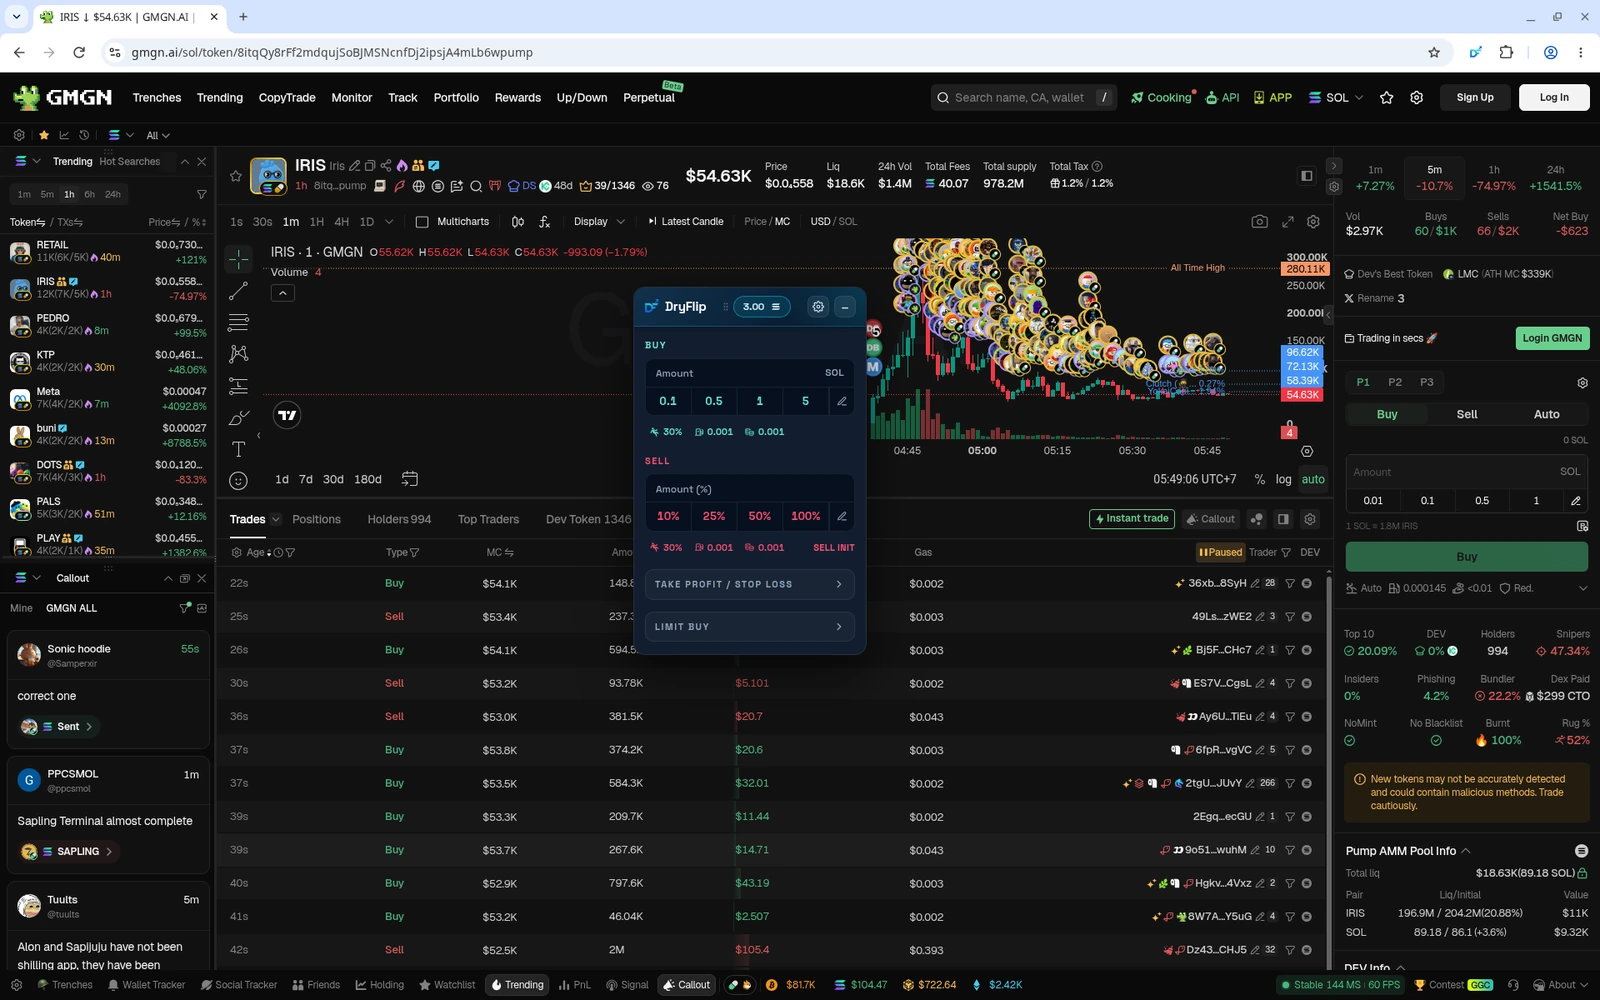Minimize the DryFlip panel
This screenshot has width=1600, height=1000.
tap(845, 307)
